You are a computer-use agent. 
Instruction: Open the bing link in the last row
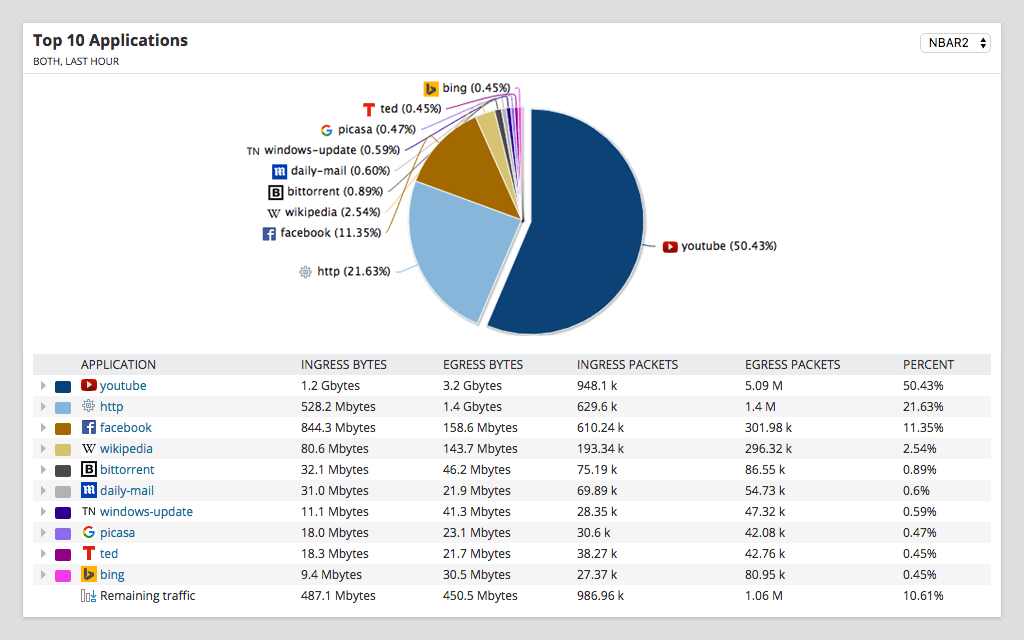click(112, 574)
